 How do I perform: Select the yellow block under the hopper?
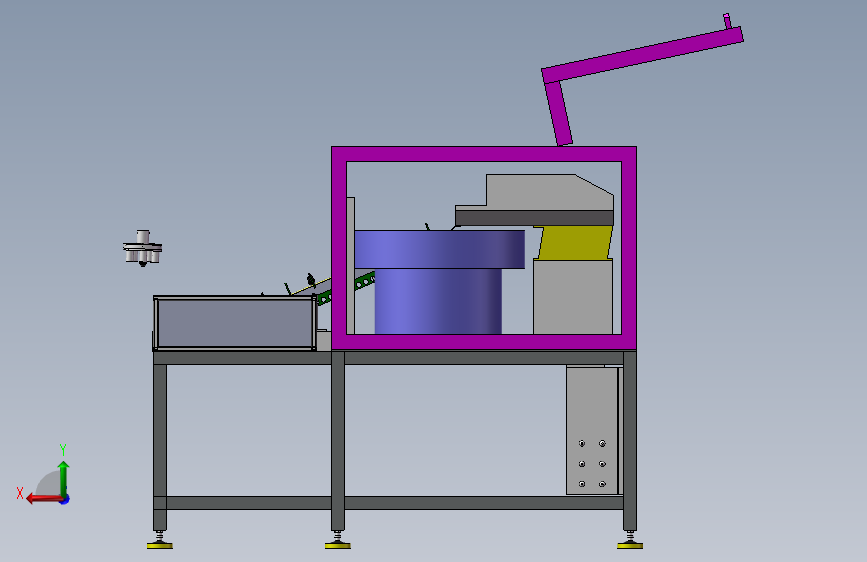tap(575, 242)
